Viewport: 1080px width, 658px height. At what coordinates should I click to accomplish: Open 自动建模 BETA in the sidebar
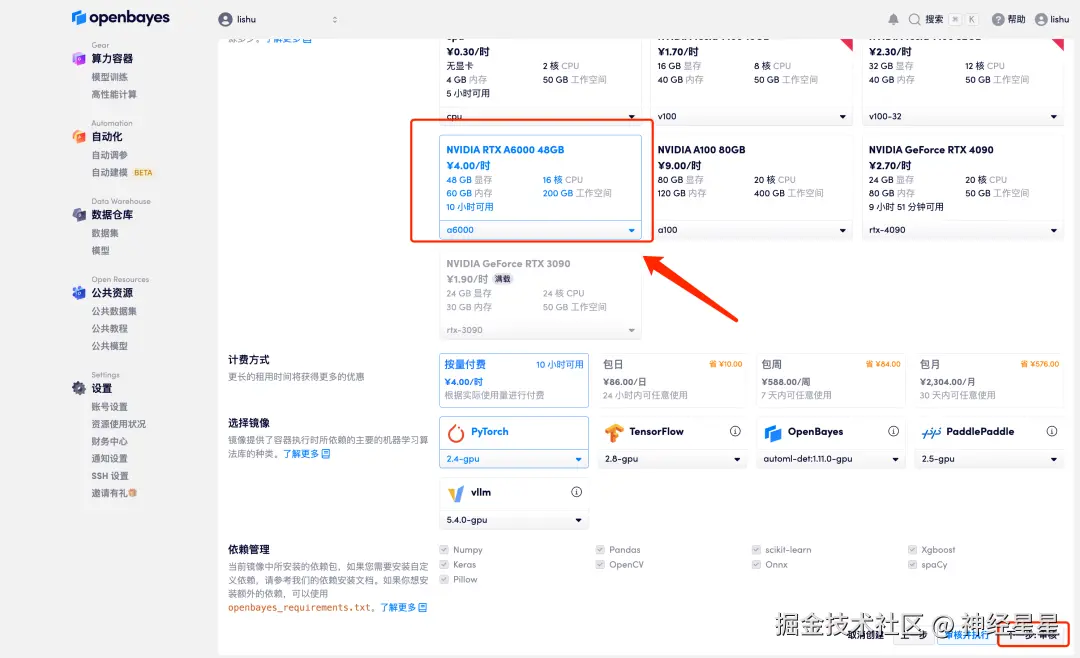pos(122,172)
